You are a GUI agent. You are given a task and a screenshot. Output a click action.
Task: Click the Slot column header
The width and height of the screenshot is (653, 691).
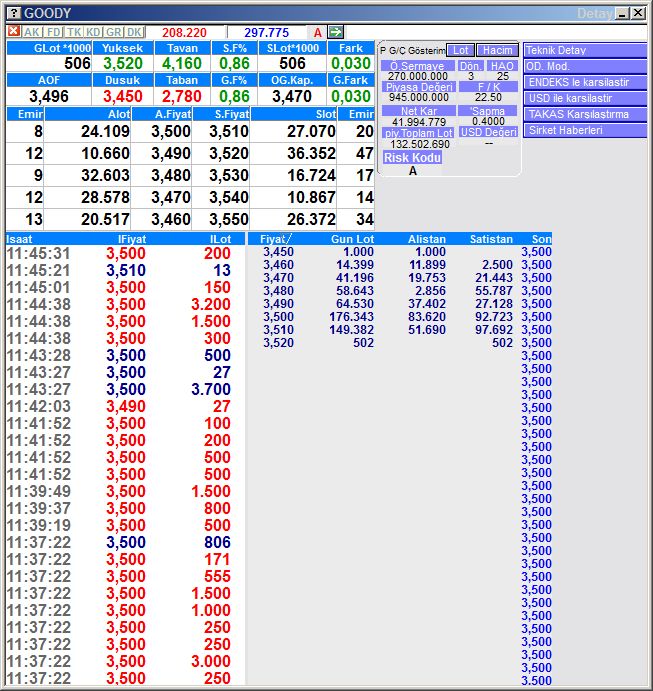(293, 114)
